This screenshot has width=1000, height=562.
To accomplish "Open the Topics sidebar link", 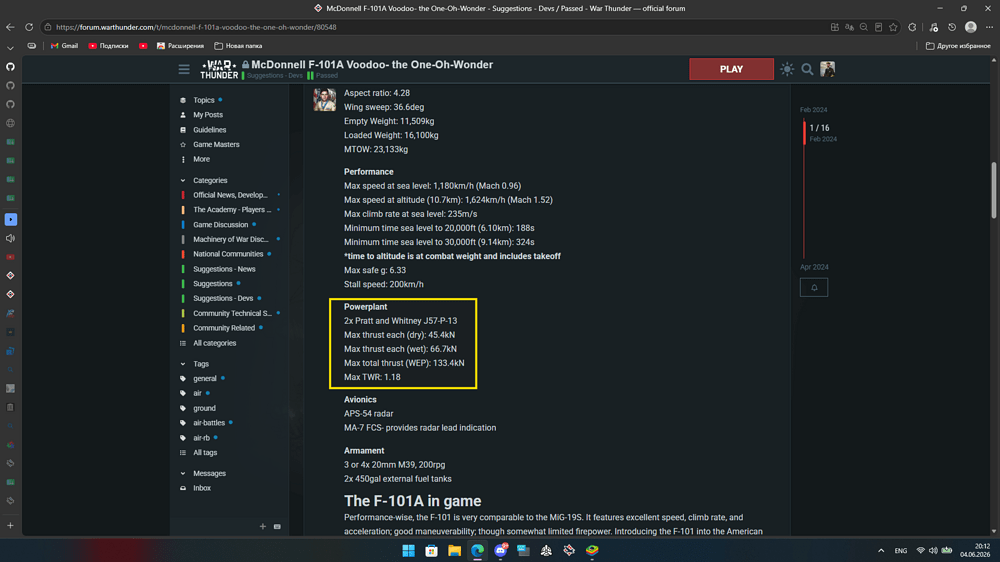I will tap(203, 100).
